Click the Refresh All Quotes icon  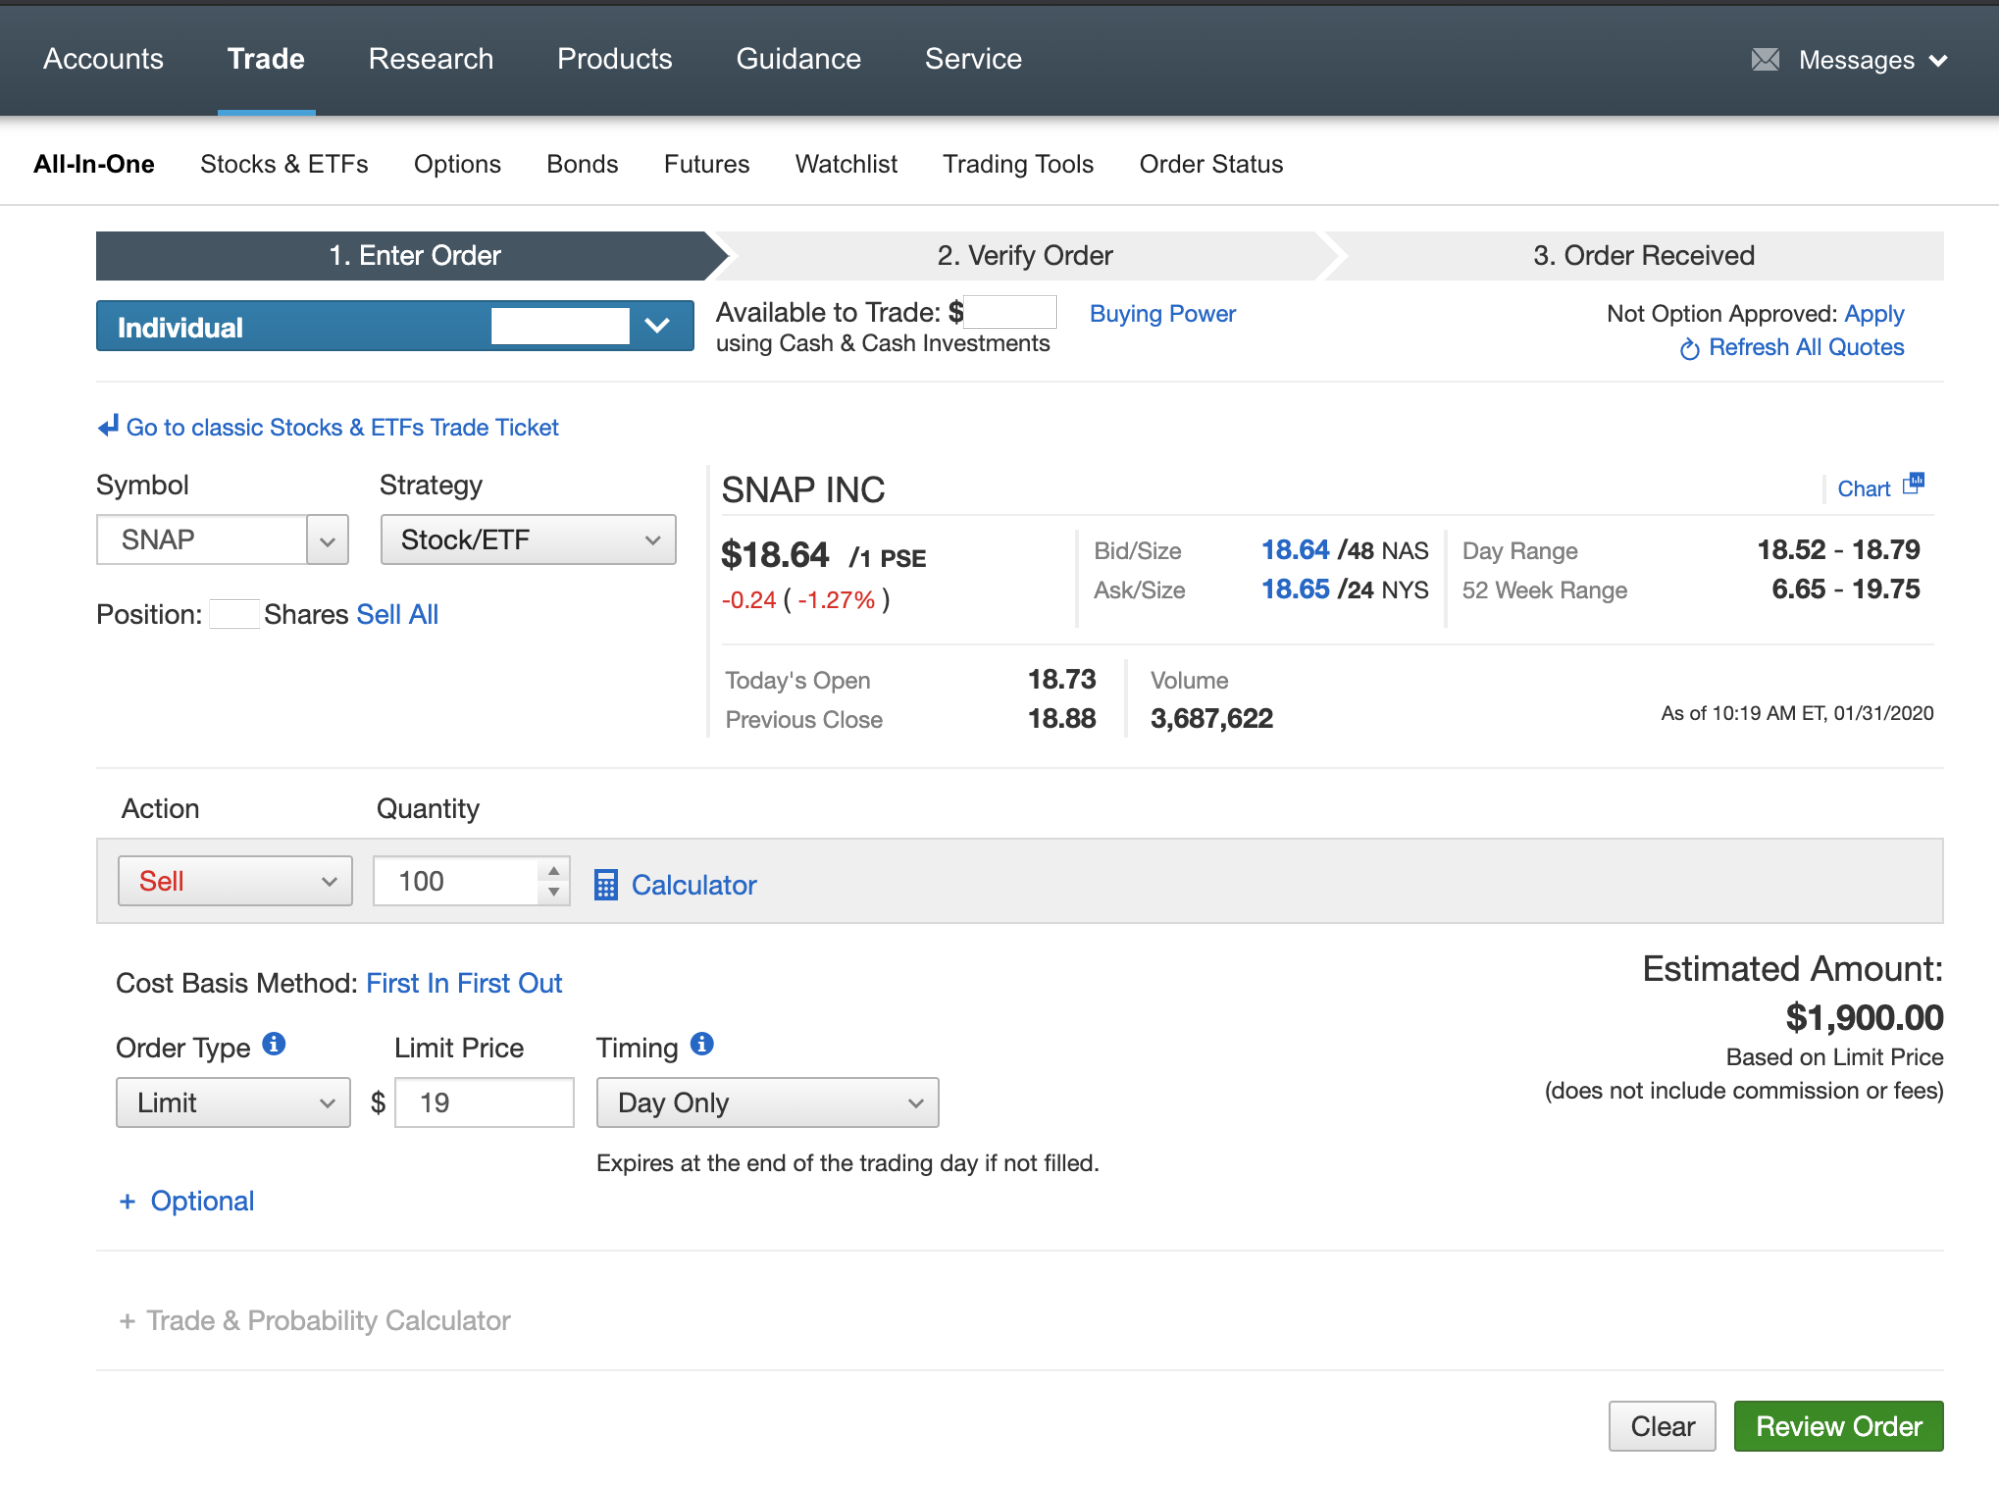(x=1689, y=349)
